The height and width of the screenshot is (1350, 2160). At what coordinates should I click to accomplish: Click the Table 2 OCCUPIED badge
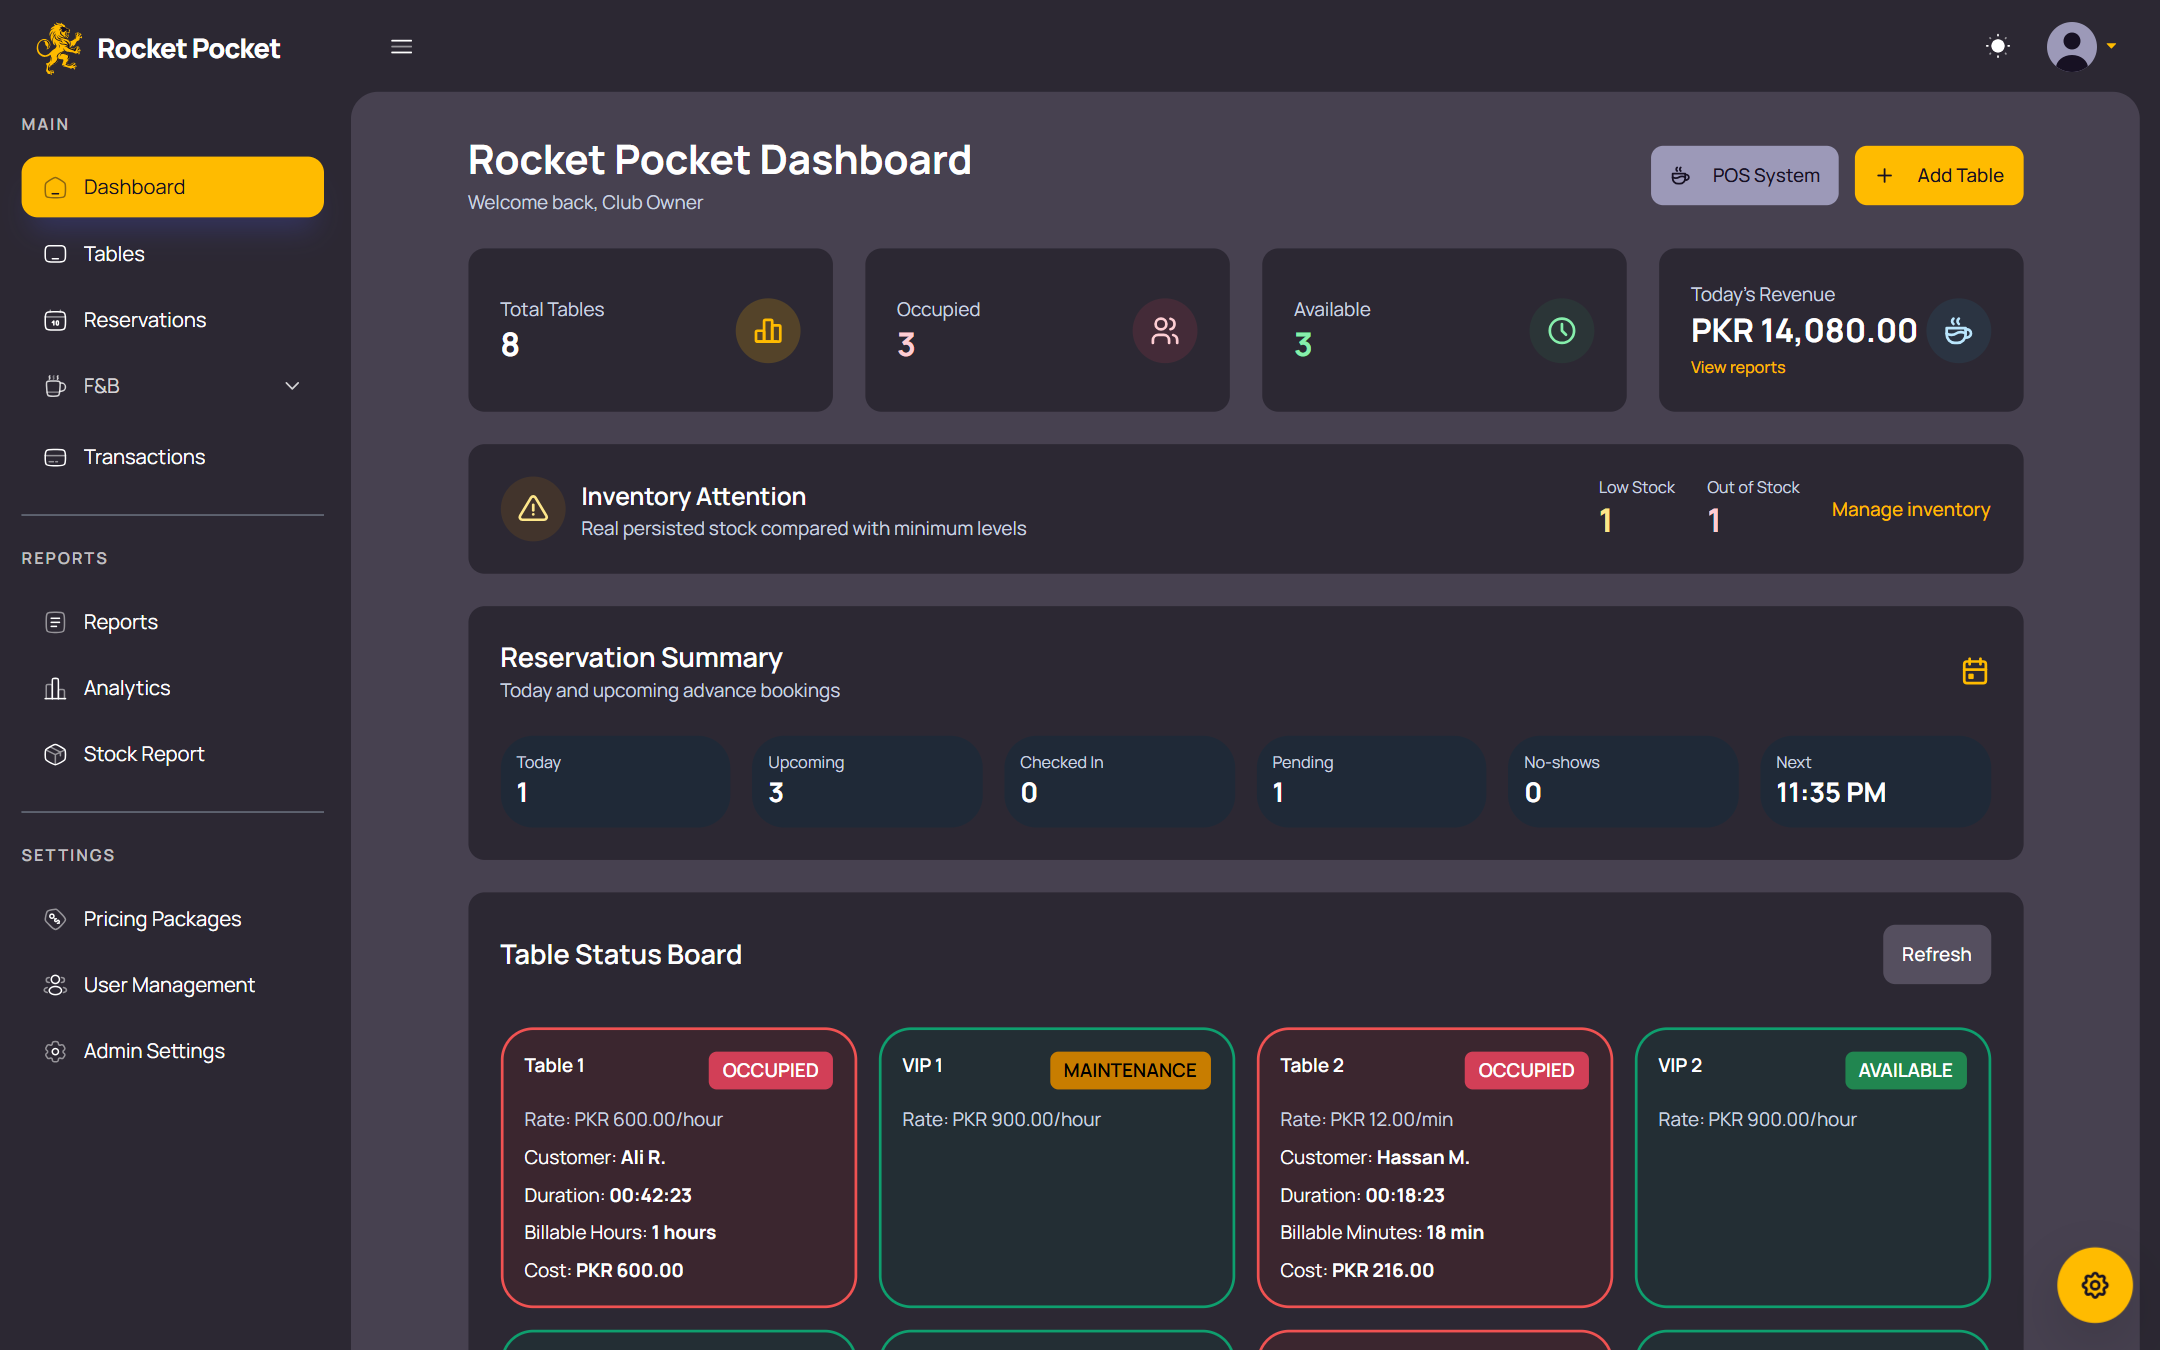tap(1526, 1070)
